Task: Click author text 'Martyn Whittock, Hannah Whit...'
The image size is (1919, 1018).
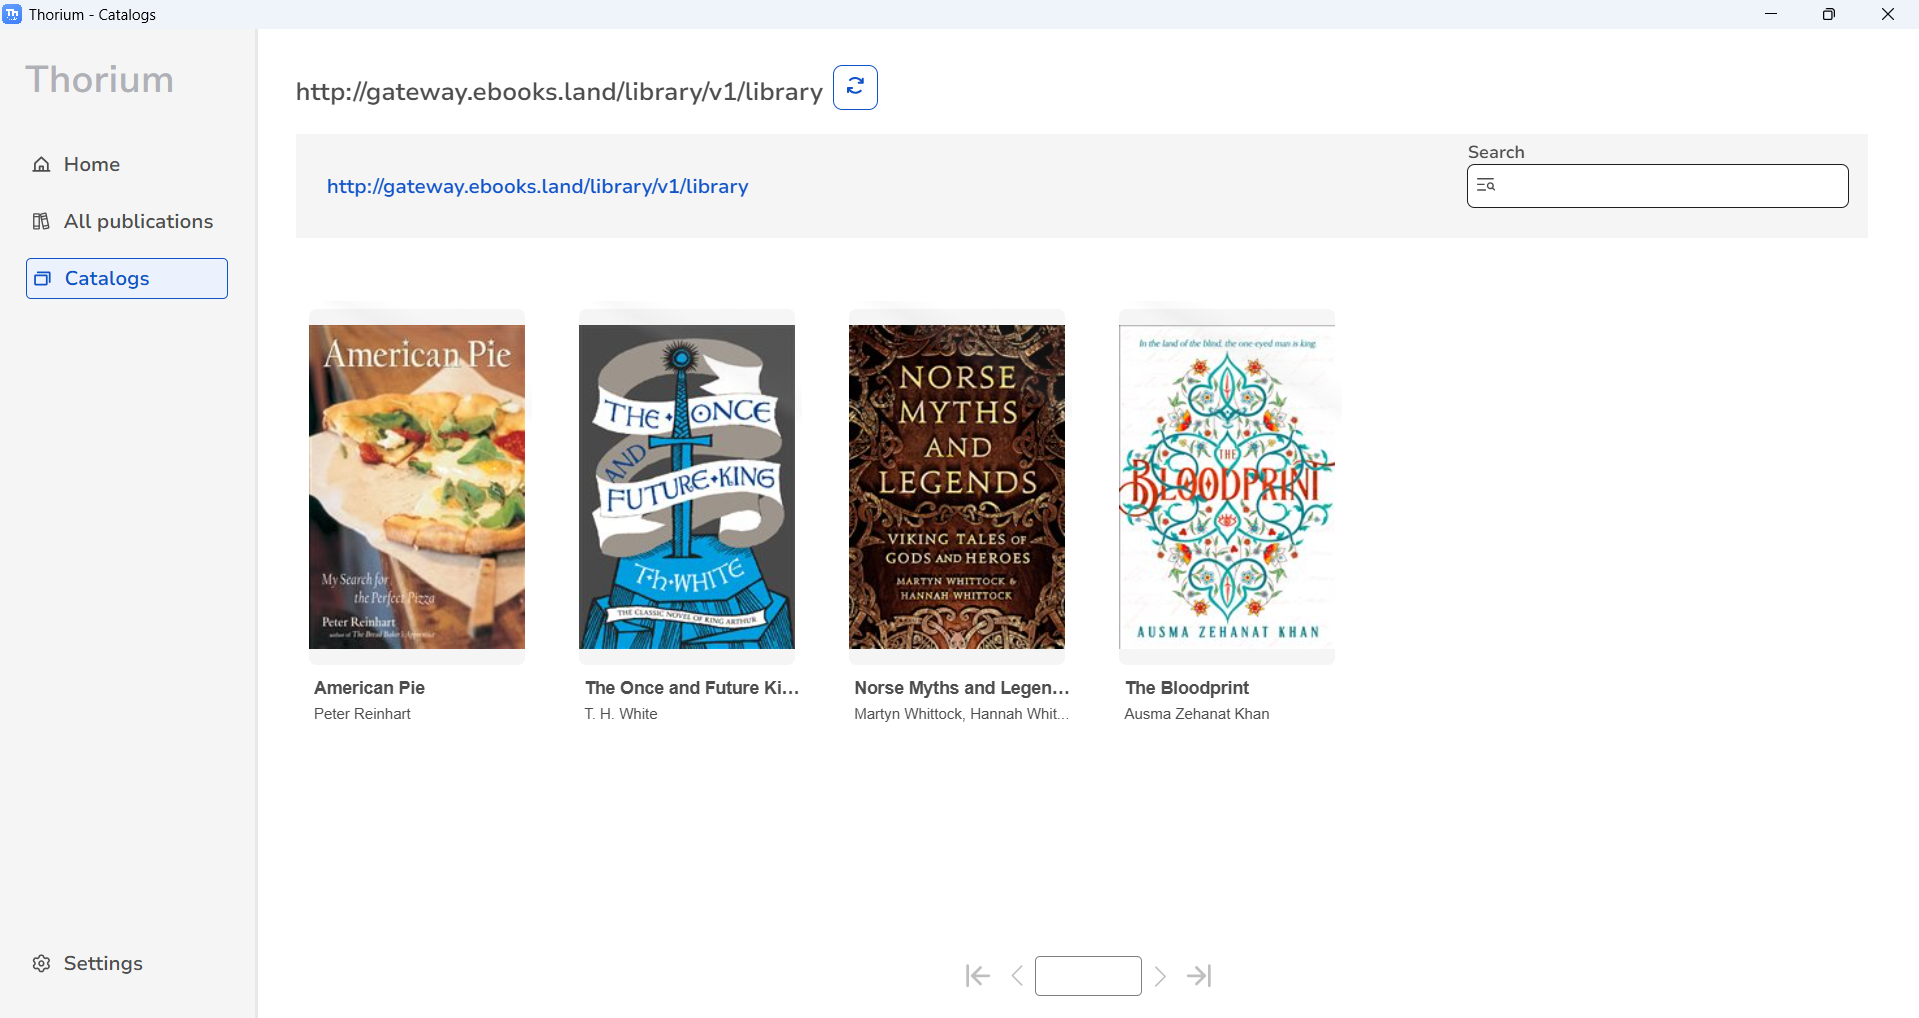Action: (x=961, y=714)
